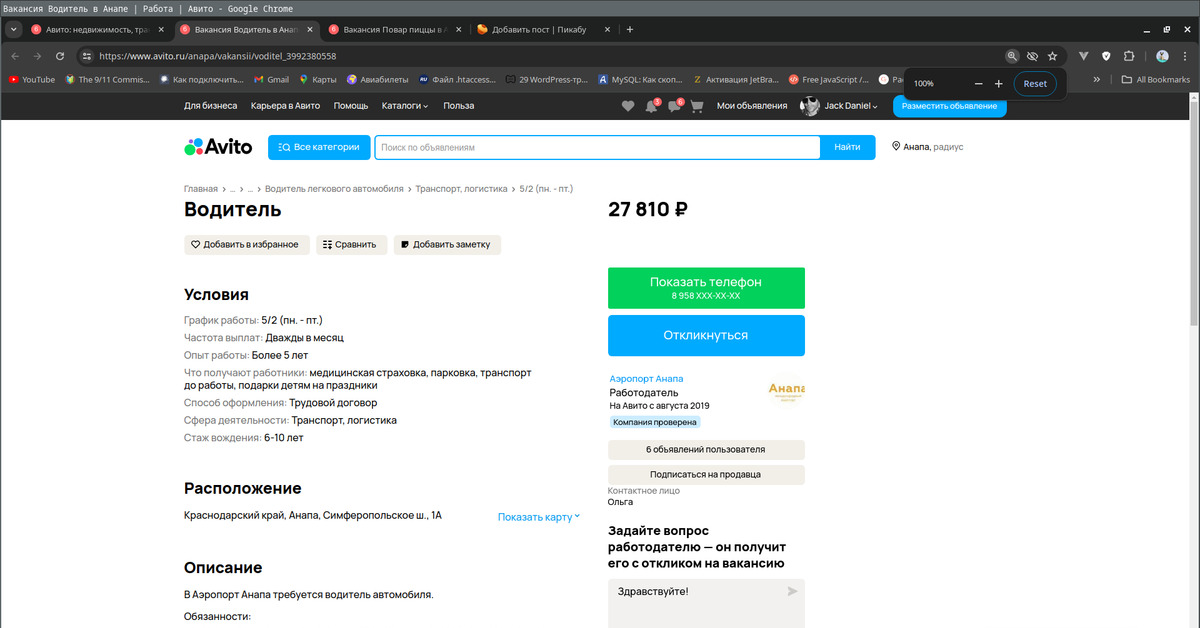The image size is (1200, 628).
Task: Switch to Добавить пост | Пикабу tab
Action: point(543,29)
